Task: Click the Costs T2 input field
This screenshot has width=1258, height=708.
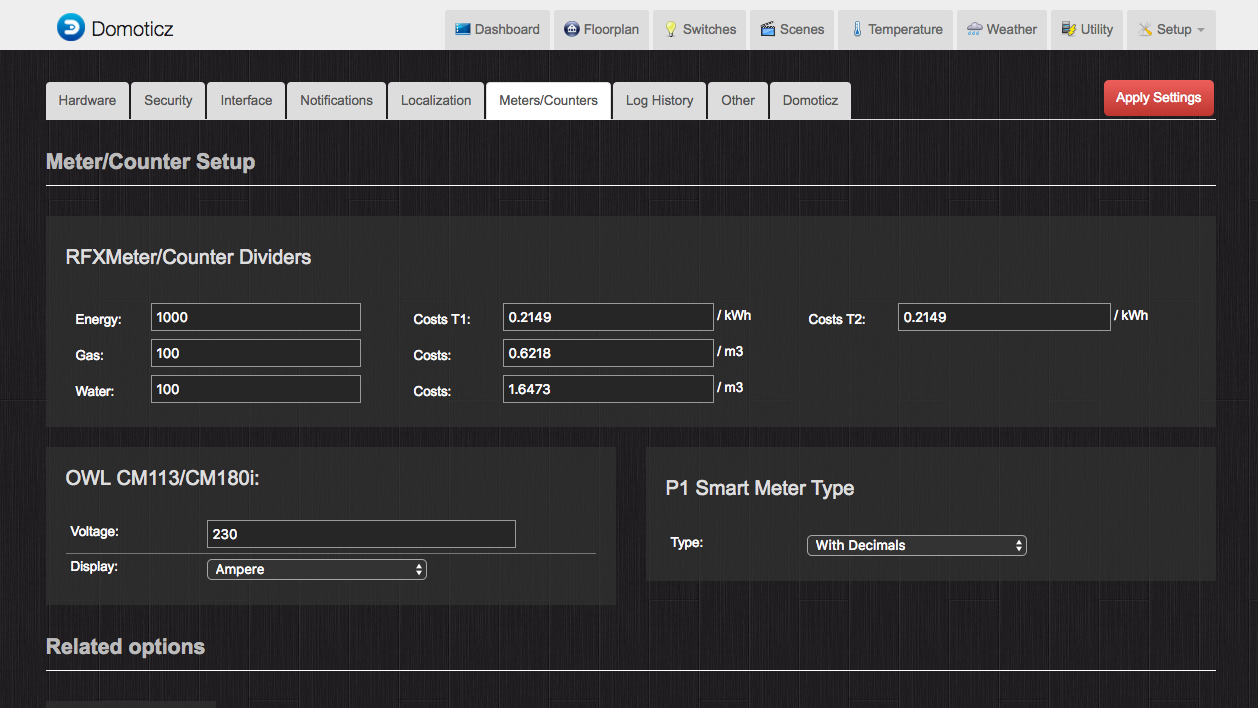Action: tap(1004, 317)
